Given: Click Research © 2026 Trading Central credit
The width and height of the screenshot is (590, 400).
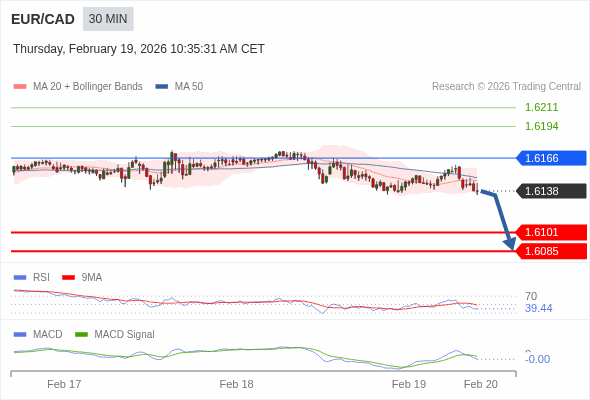Looking at the screenshot, I should [x=506, y=87].
